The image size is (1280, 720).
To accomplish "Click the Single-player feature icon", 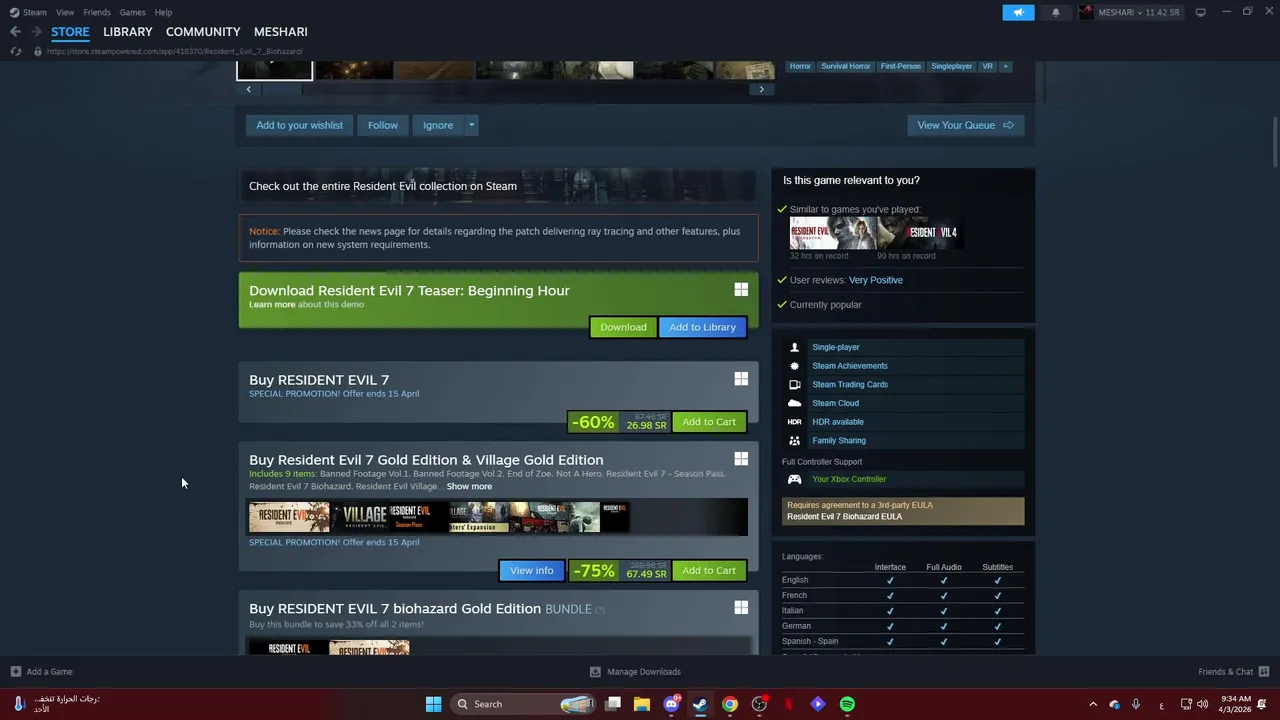I will pyautogui.click(x=794, y=347).
